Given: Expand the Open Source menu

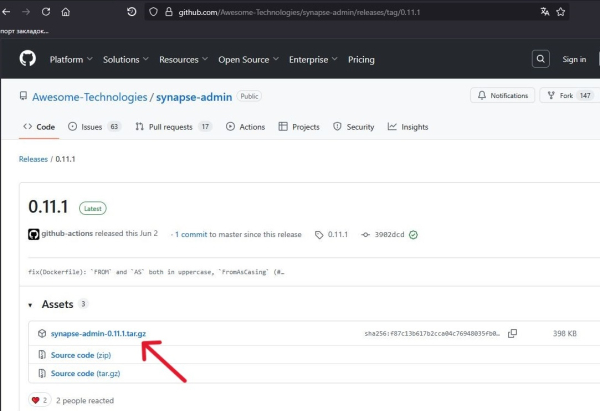Looking at the screenshot, I should [248, 60].
